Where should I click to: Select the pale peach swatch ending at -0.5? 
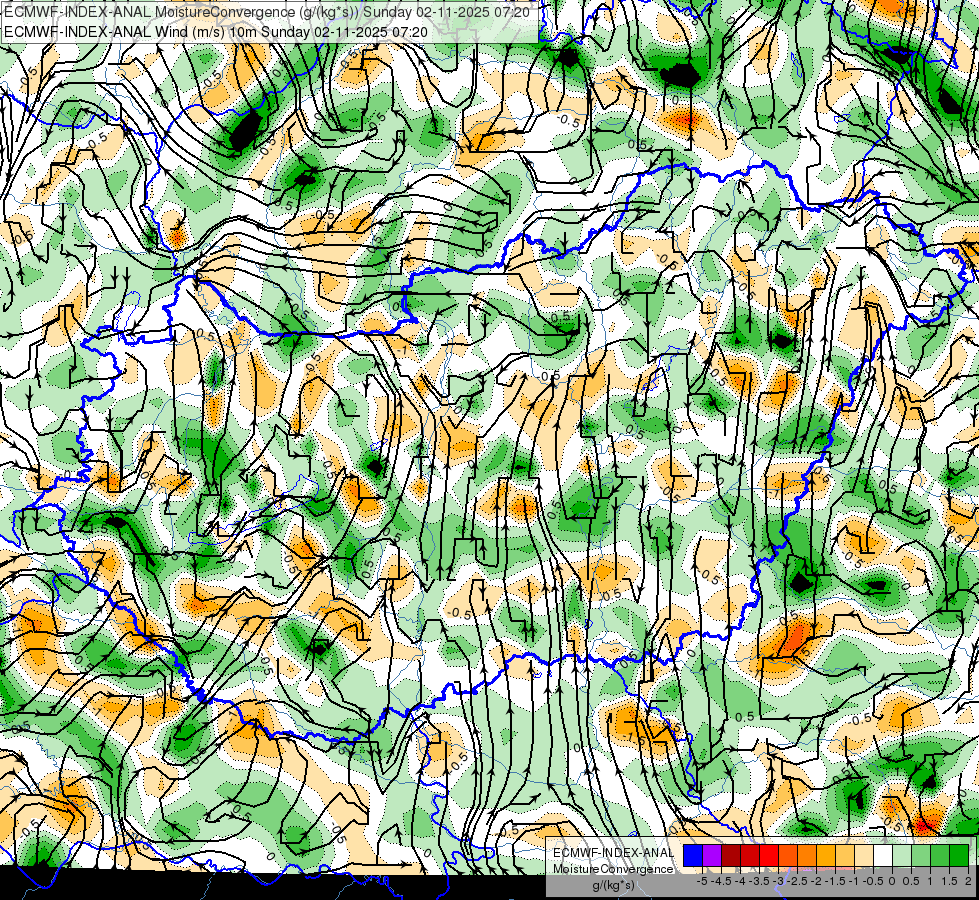click(864, 856)
